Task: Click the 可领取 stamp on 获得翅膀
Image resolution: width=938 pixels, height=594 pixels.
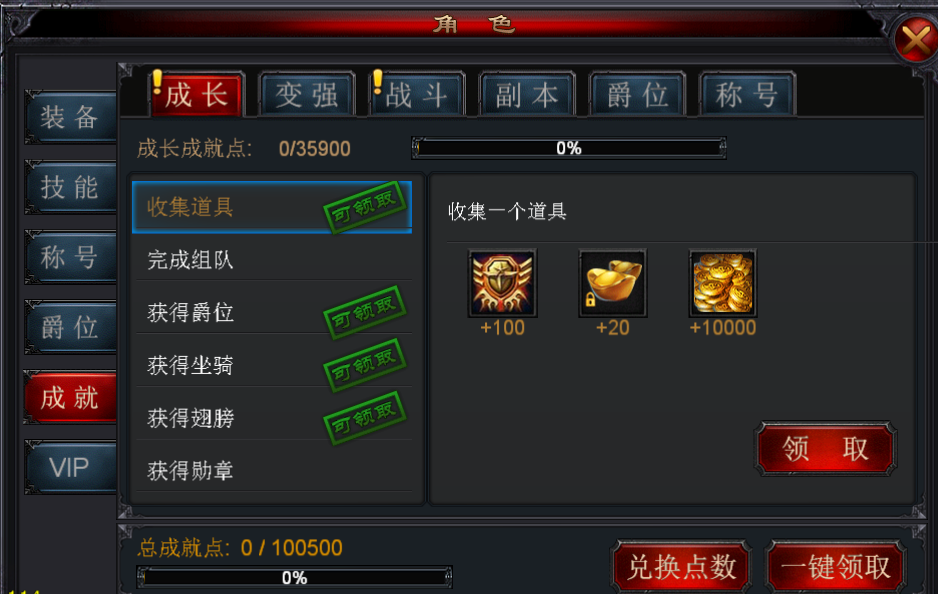Action: point(364,418)
